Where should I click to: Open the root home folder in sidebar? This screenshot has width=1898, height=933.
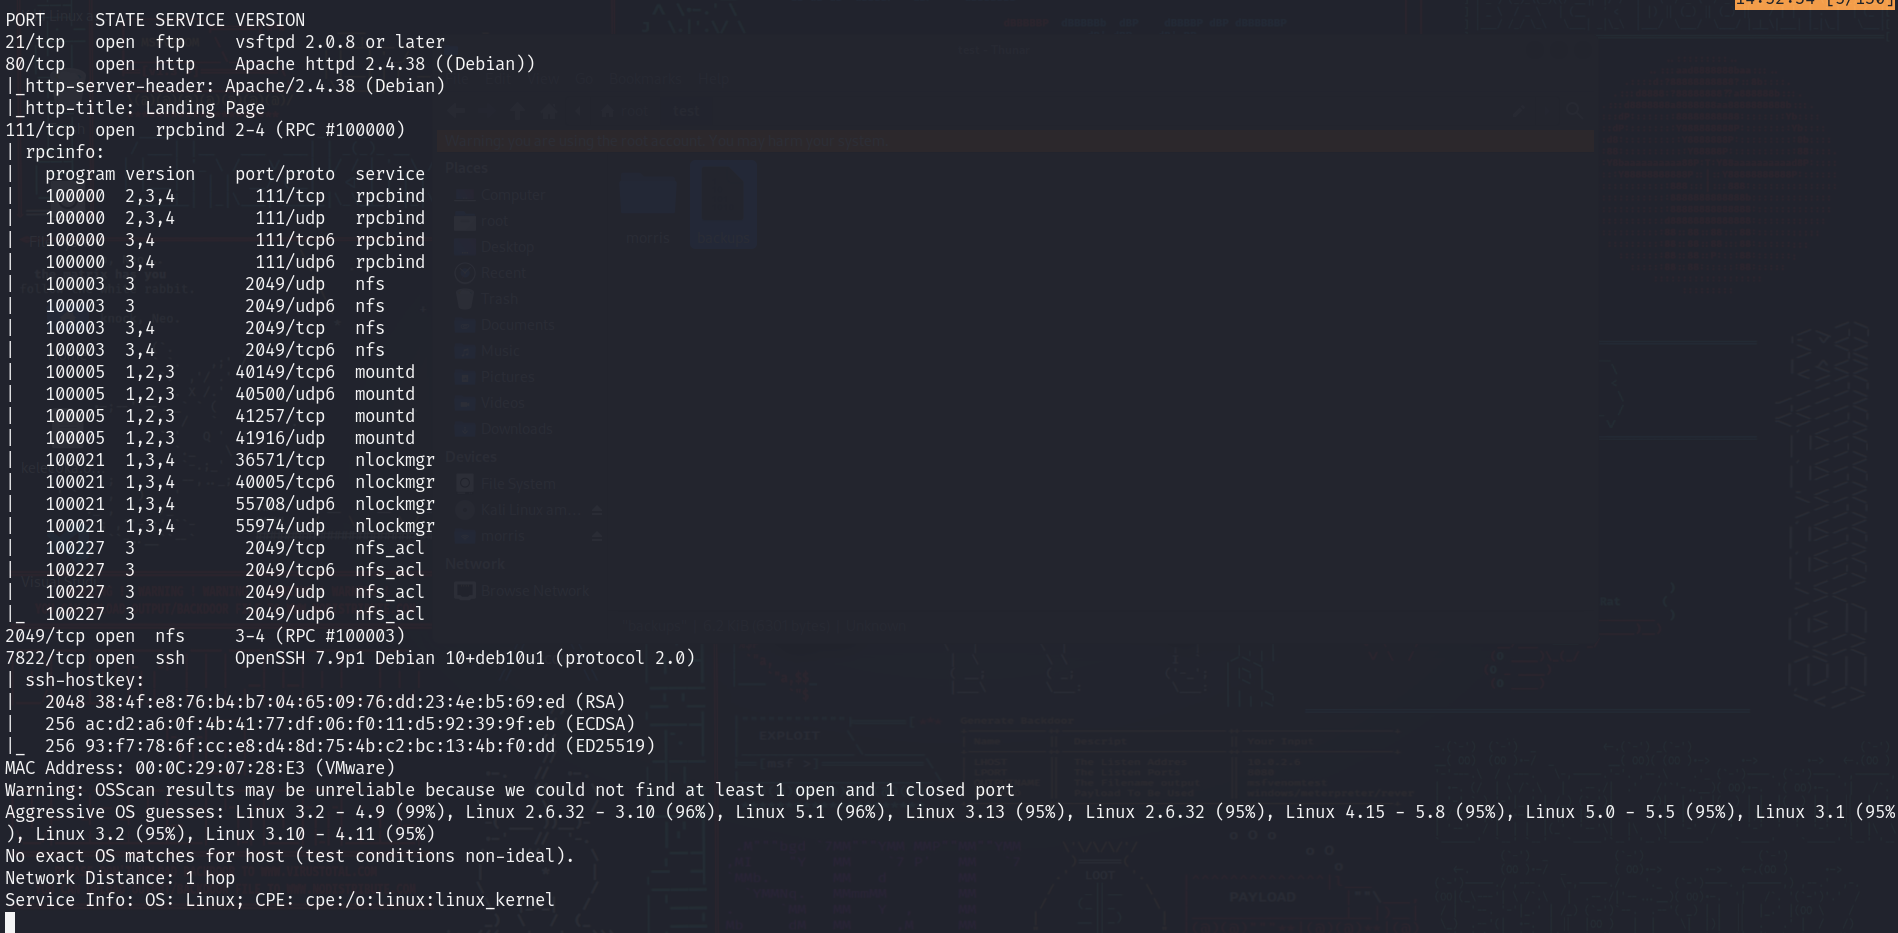click(482, 221)
